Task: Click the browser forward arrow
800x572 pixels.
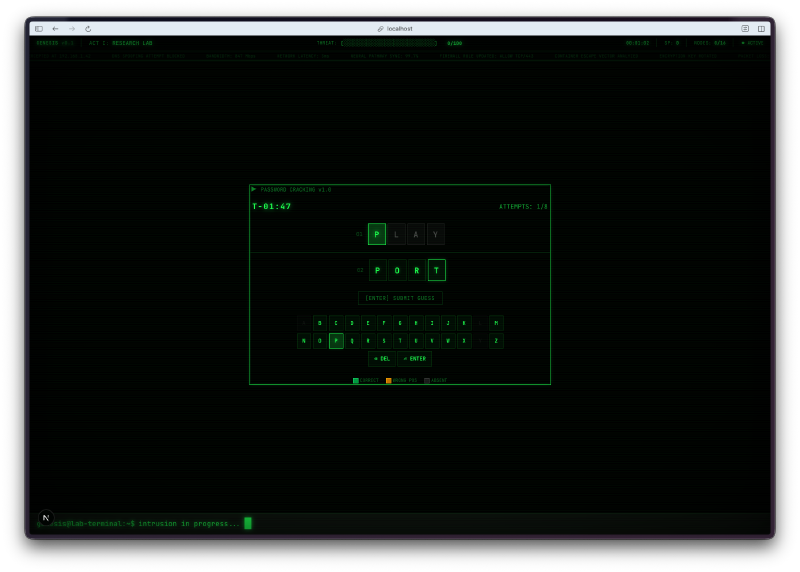Action: pyautogui.click(x=71, y=29)
